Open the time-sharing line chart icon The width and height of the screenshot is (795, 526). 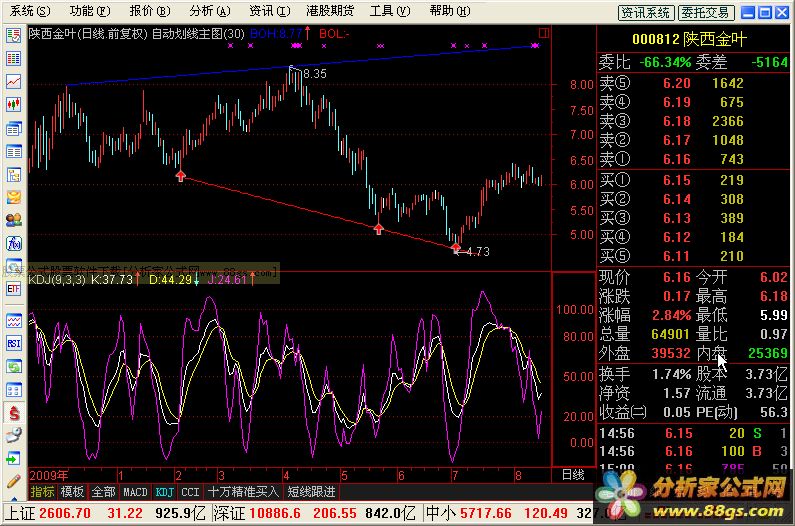click(x=14, y=81)
